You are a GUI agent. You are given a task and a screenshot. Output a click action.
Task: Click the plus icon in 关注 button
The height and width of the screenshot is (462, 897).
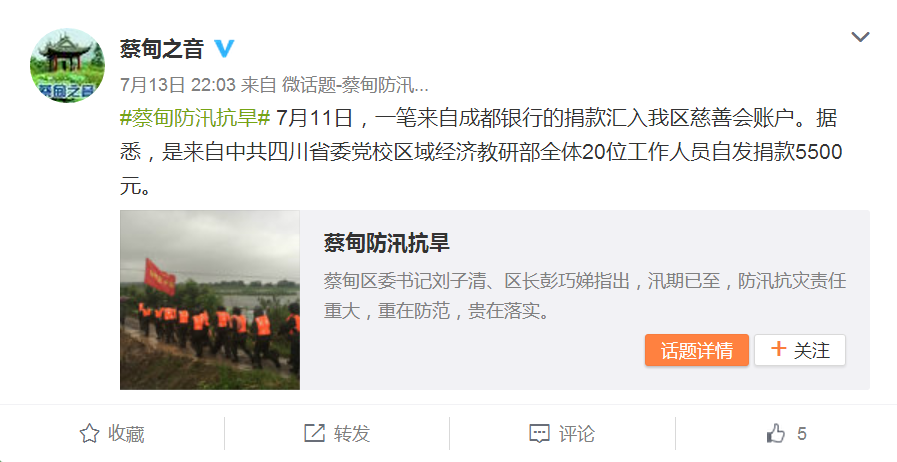point(778,349)
